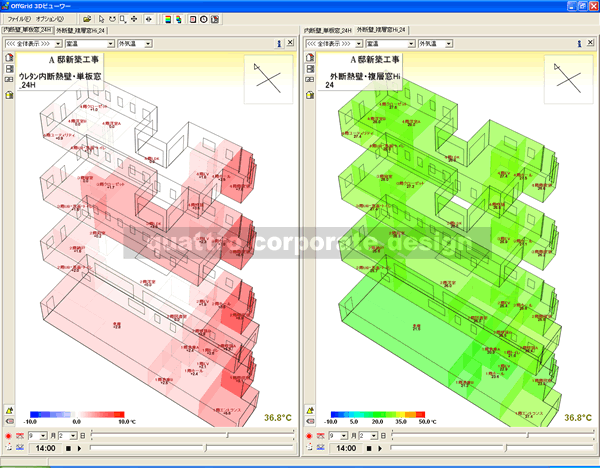Select the zoom magnifier tool

tap(123, 19)
